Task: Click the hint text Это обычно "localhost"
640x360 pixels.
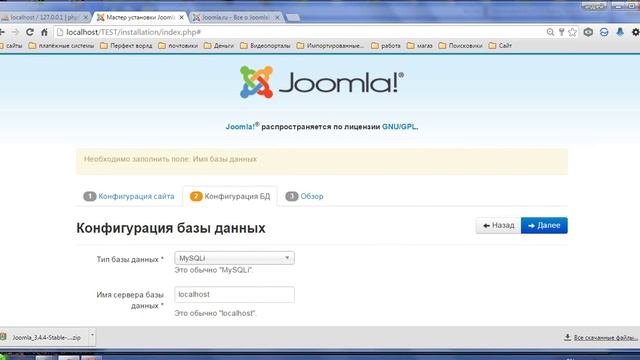Action: pos(215,313)
